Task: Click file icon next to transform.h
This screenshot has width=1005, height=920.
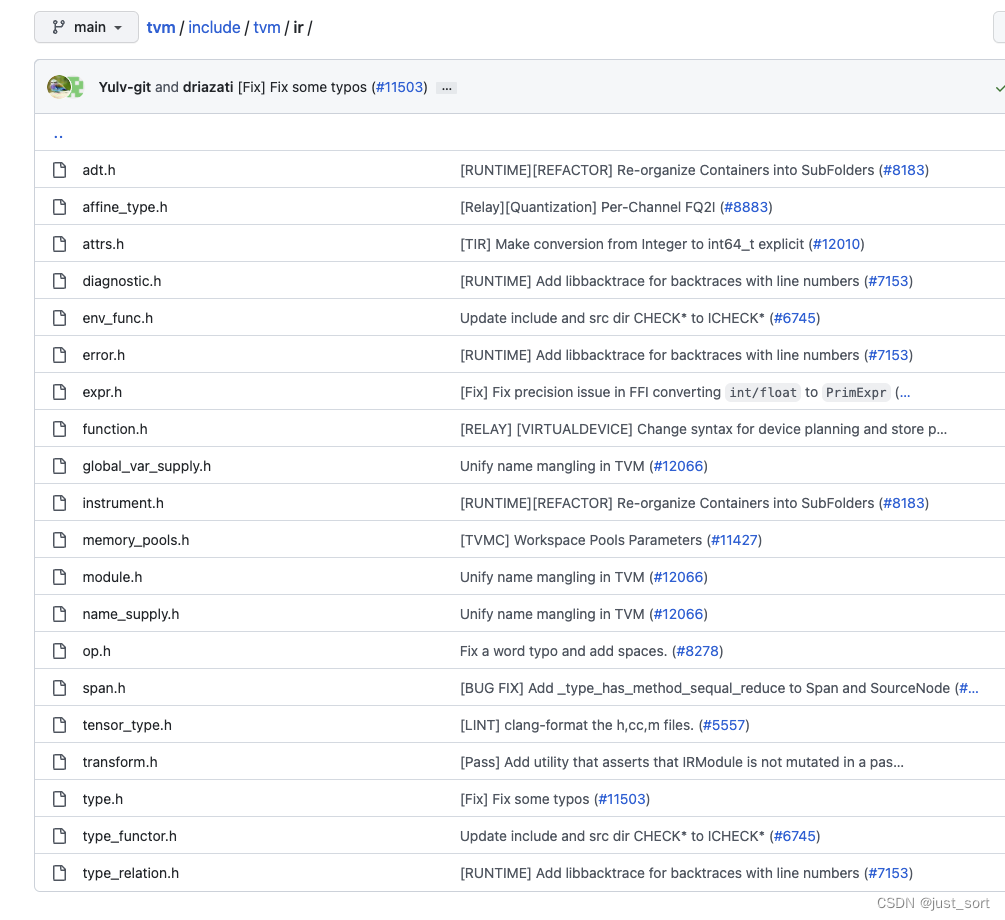Action: (x=60, y=762)
